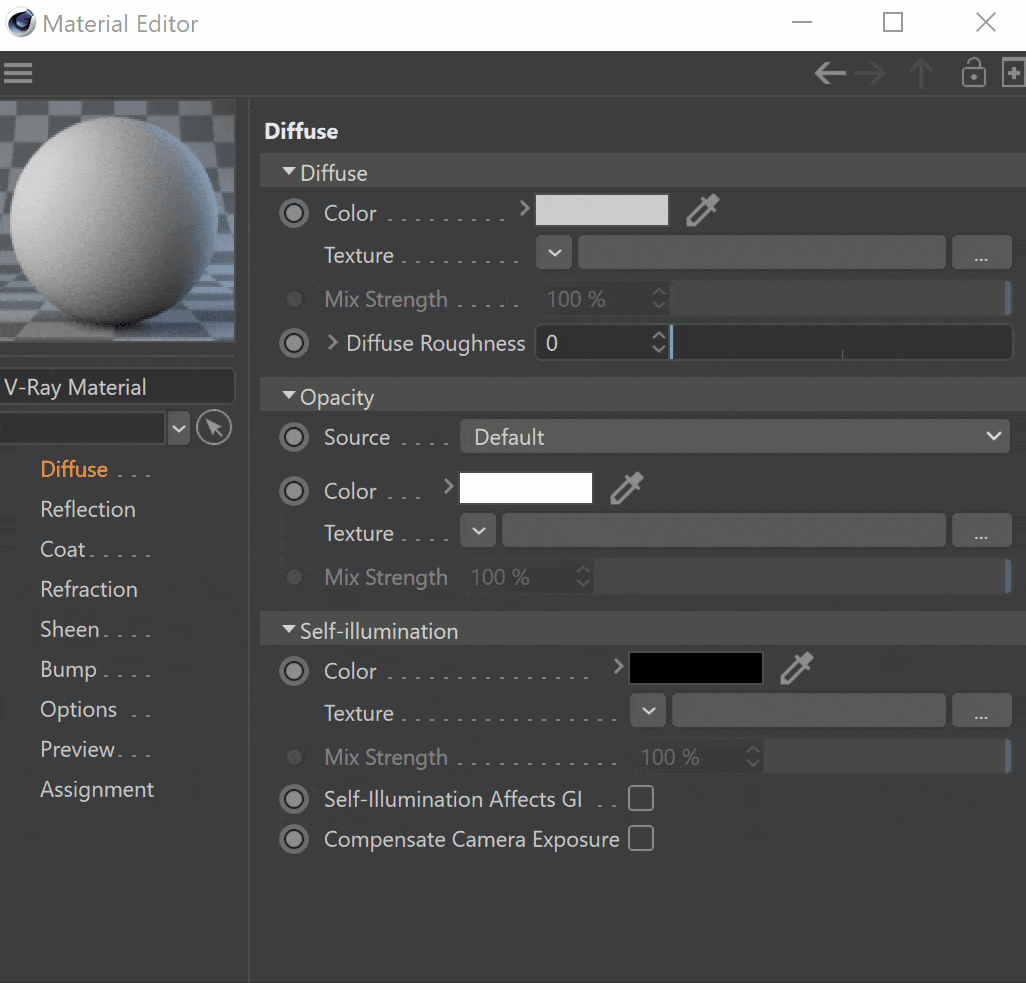Switch to the Reflection channel

[x=88, y=509]
